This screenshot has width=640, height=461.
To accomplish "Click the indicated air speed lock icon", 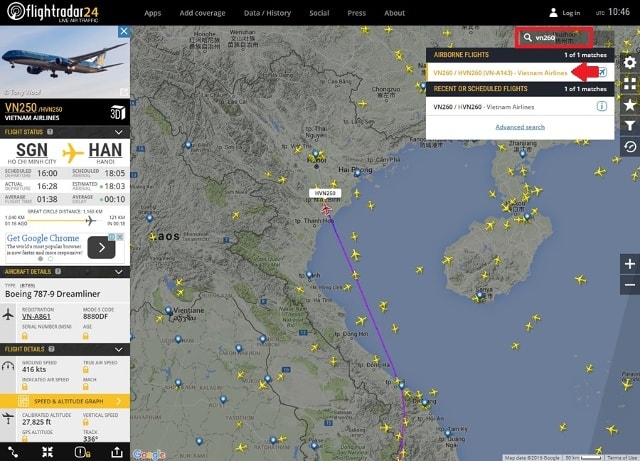I will point(25,387).
